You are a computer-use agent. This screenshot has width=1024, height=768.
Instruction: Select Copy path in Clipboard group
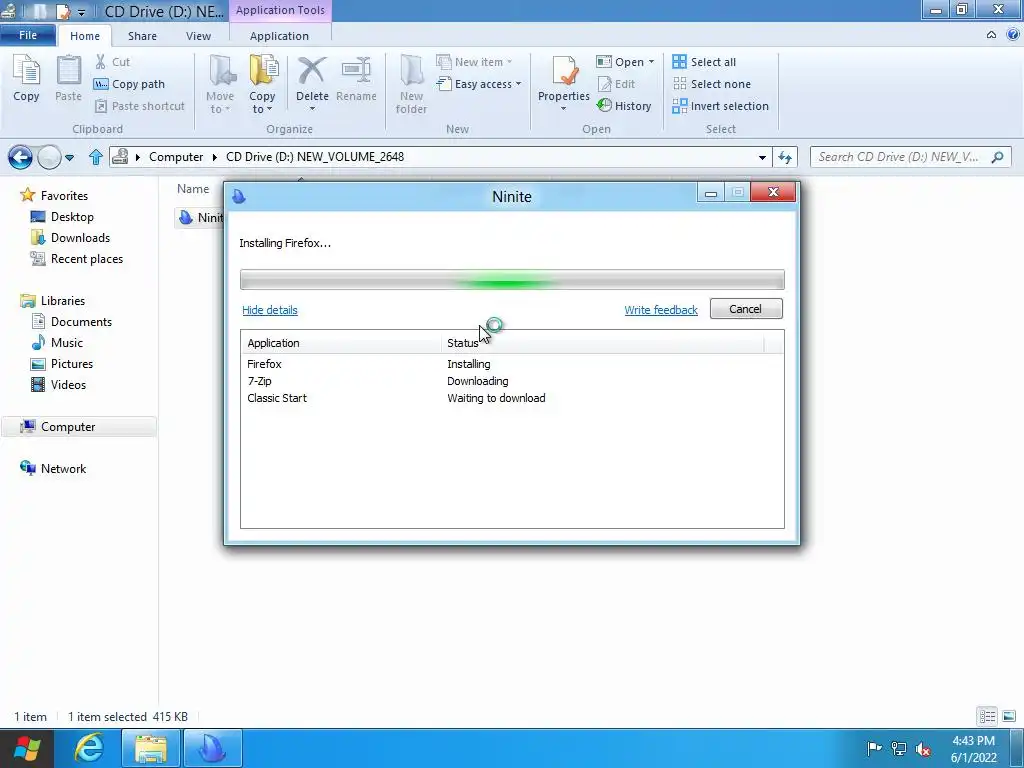point(129,84)
